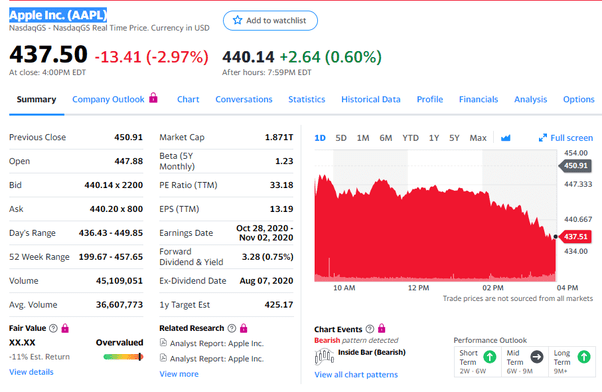The image size is (602, 392).
Task: Click the Short Term green up-arrow icon
Action: [490, 357]
